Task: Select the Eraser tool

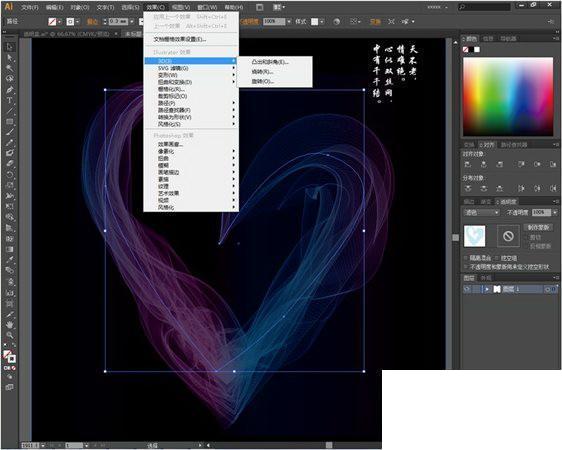Action: pos(9,164)
